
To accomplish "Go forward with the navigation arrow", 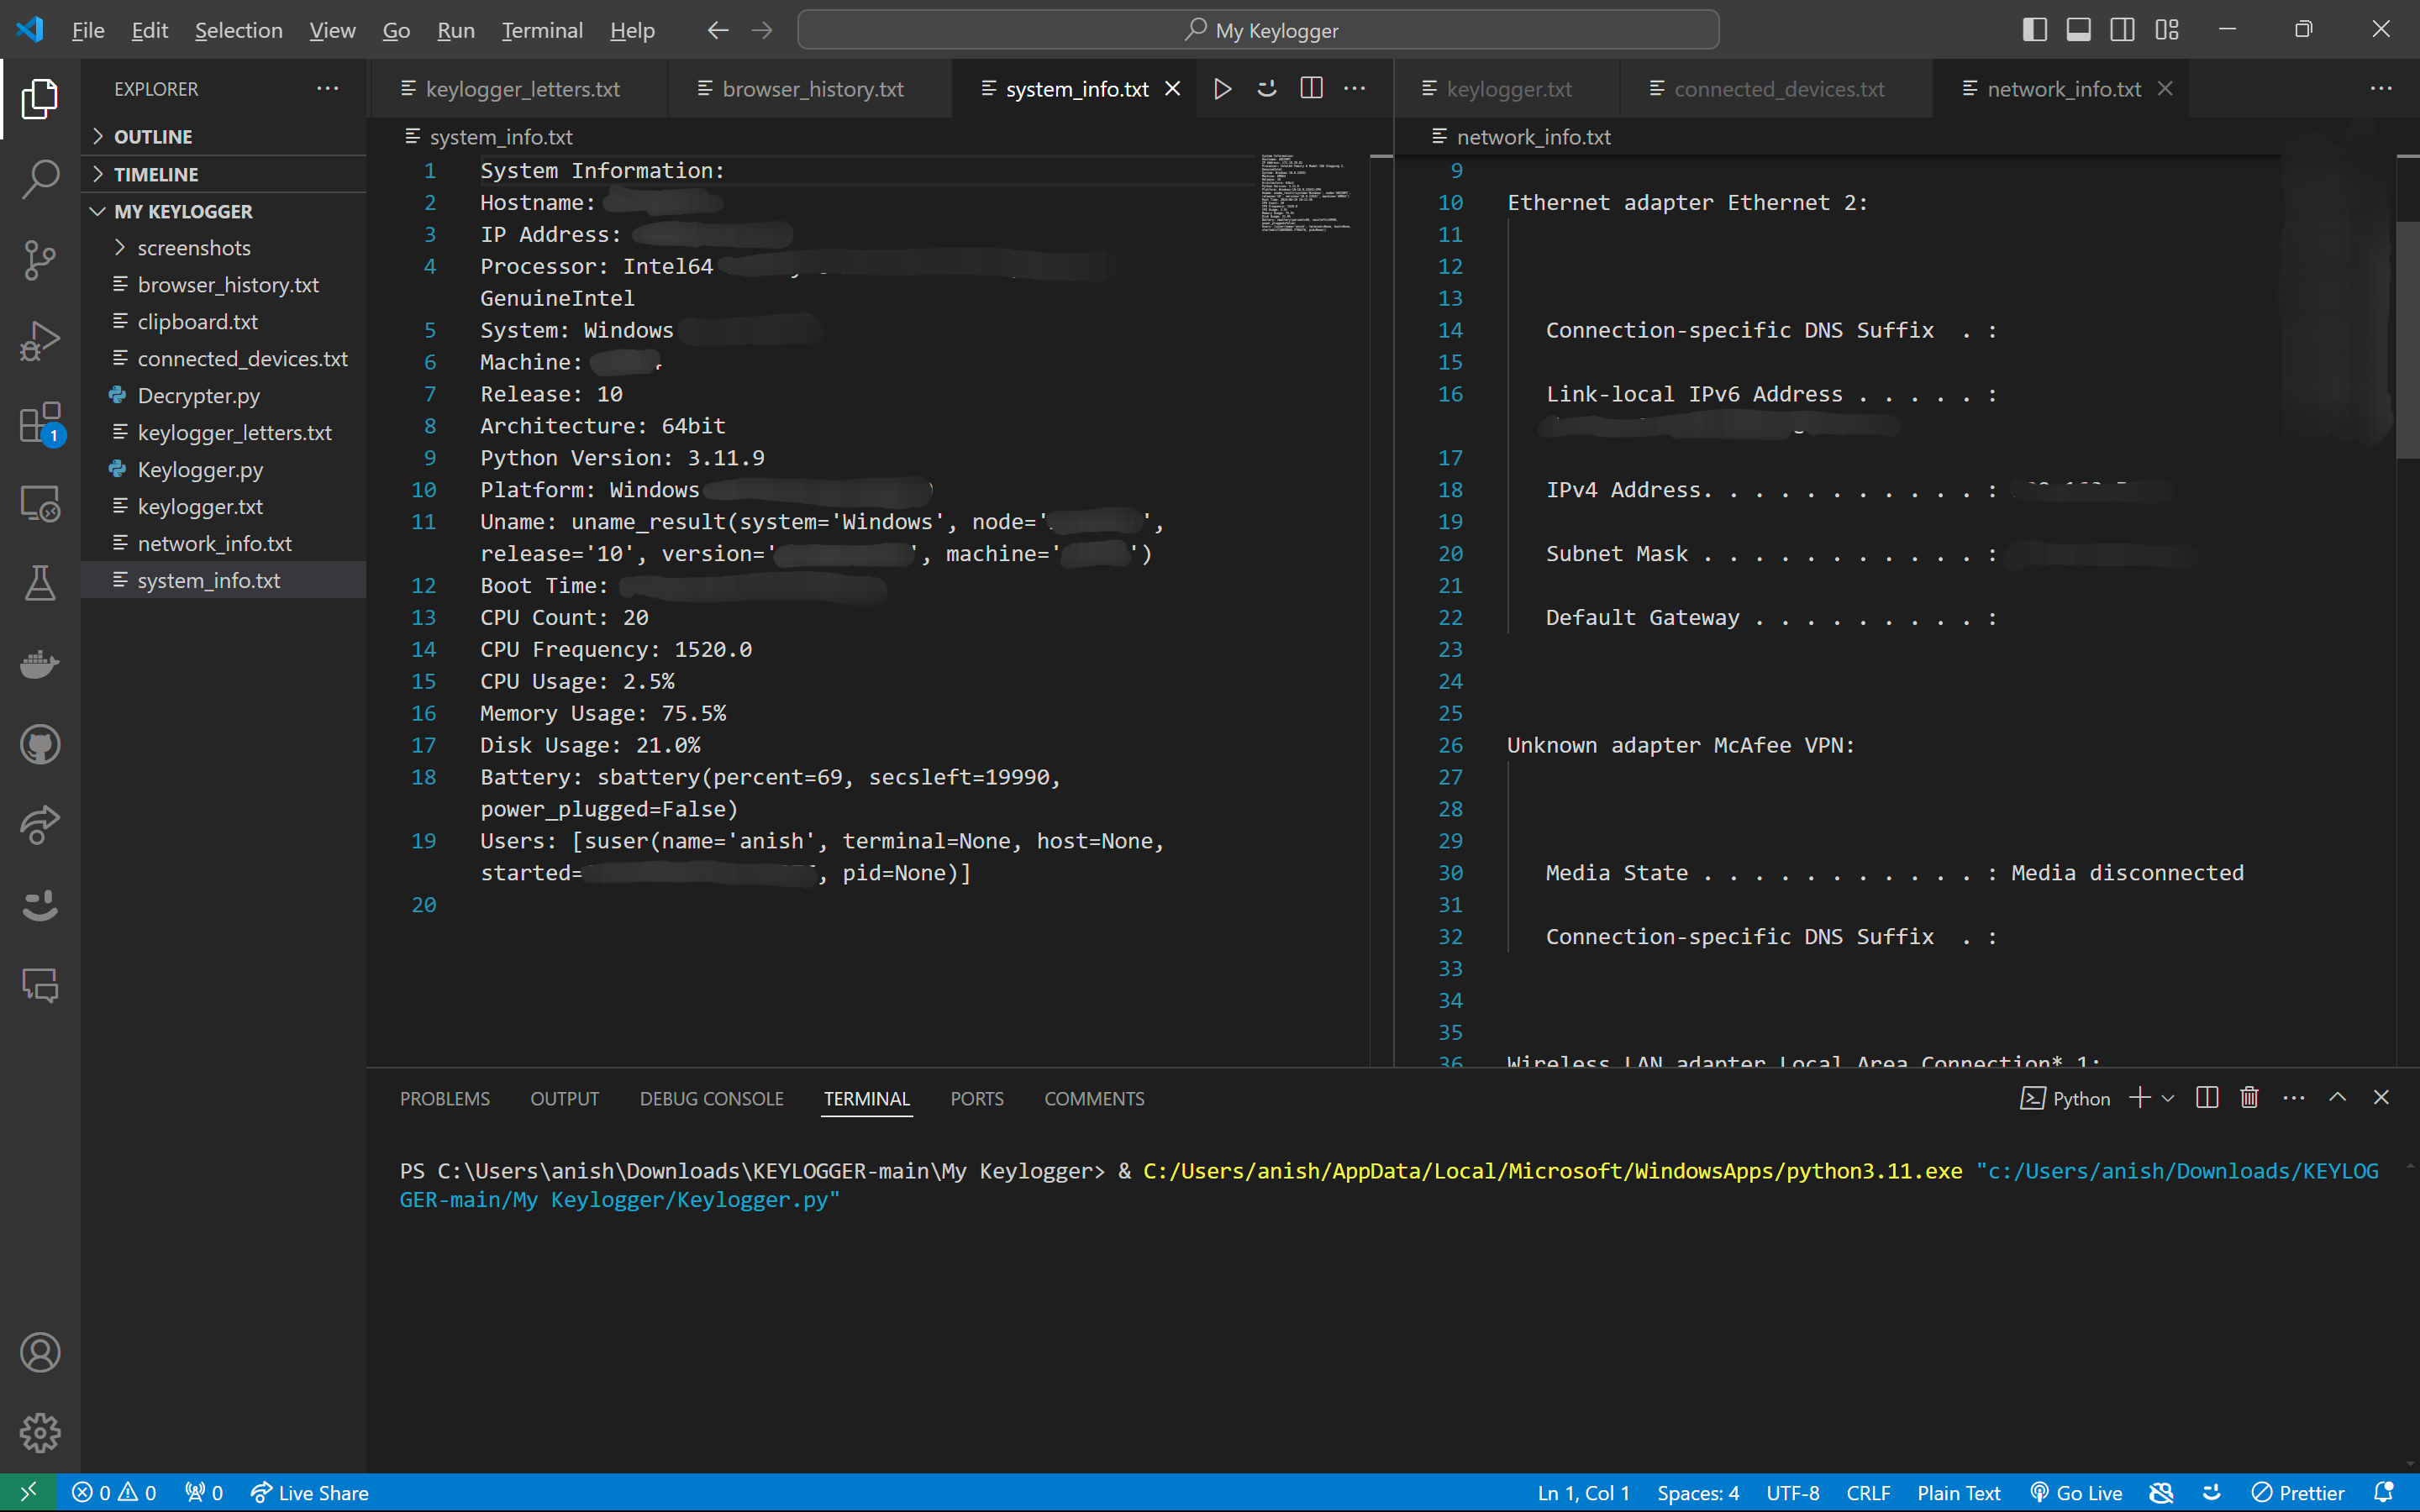I will coord(762,30).
